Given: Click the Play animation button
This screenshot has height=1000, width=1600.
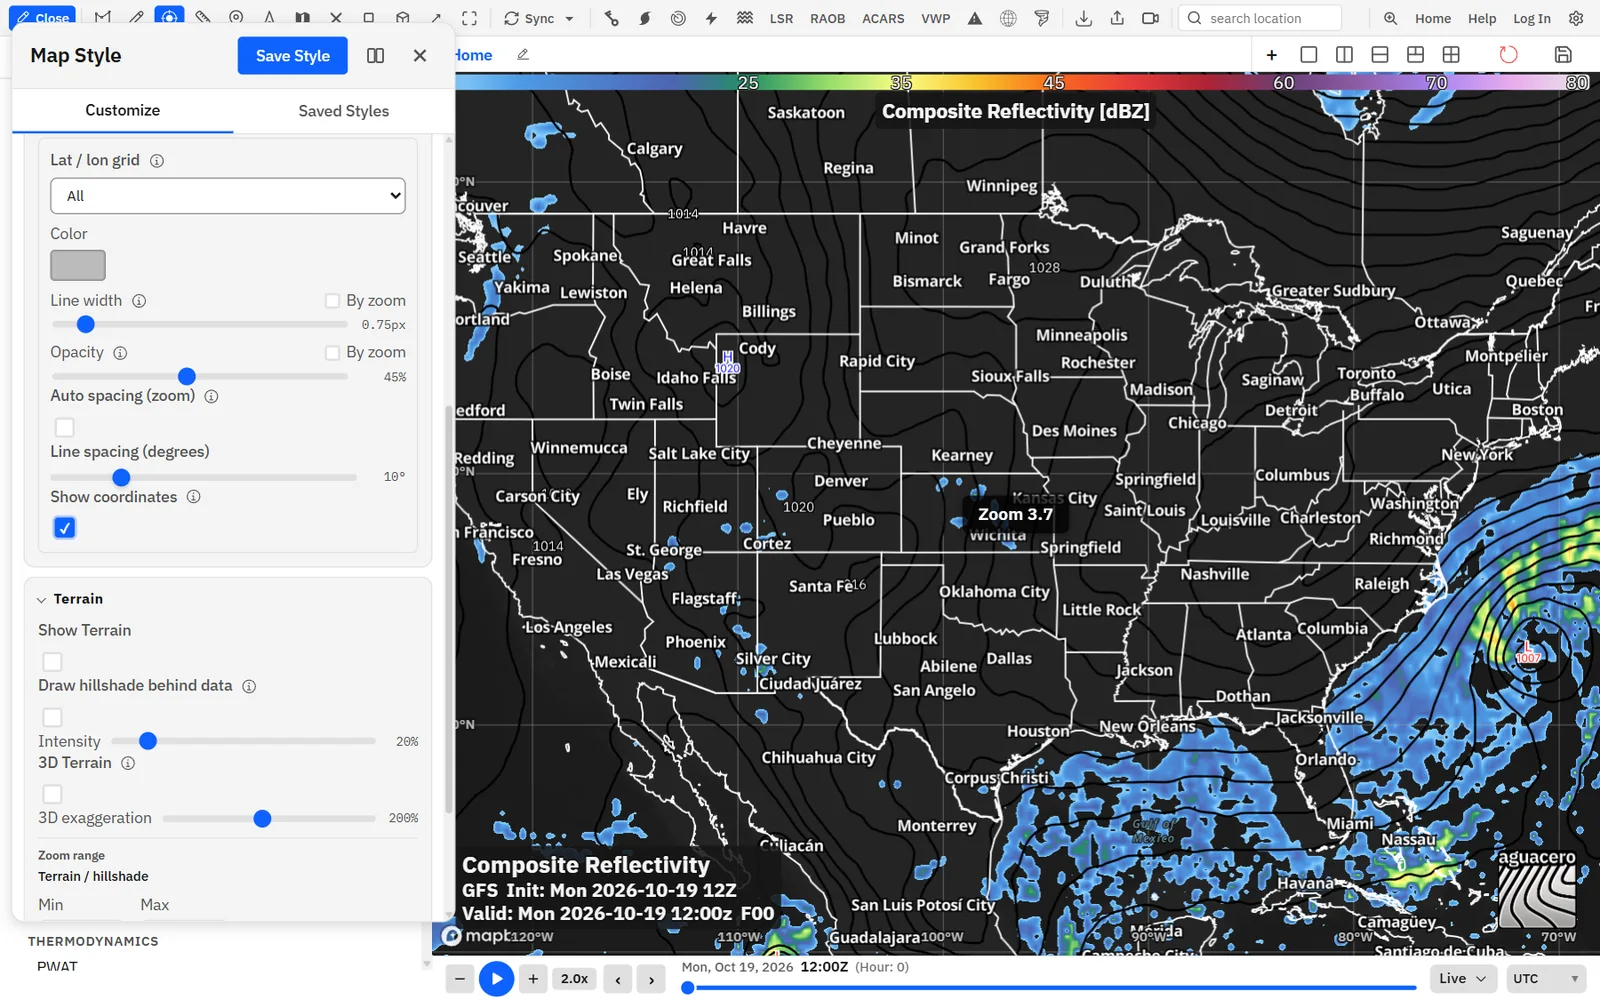Looking at the screenshot, I should (x=496, y=979).
